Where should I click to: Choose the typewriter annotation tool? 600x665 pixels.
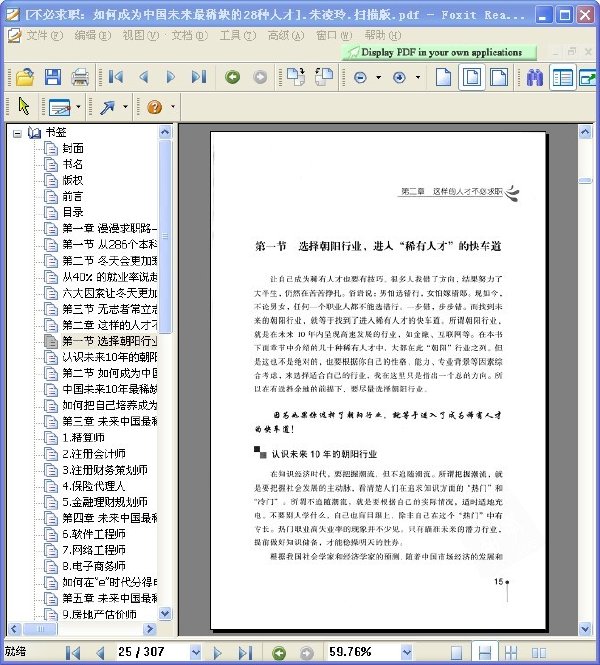coord(59,107)
